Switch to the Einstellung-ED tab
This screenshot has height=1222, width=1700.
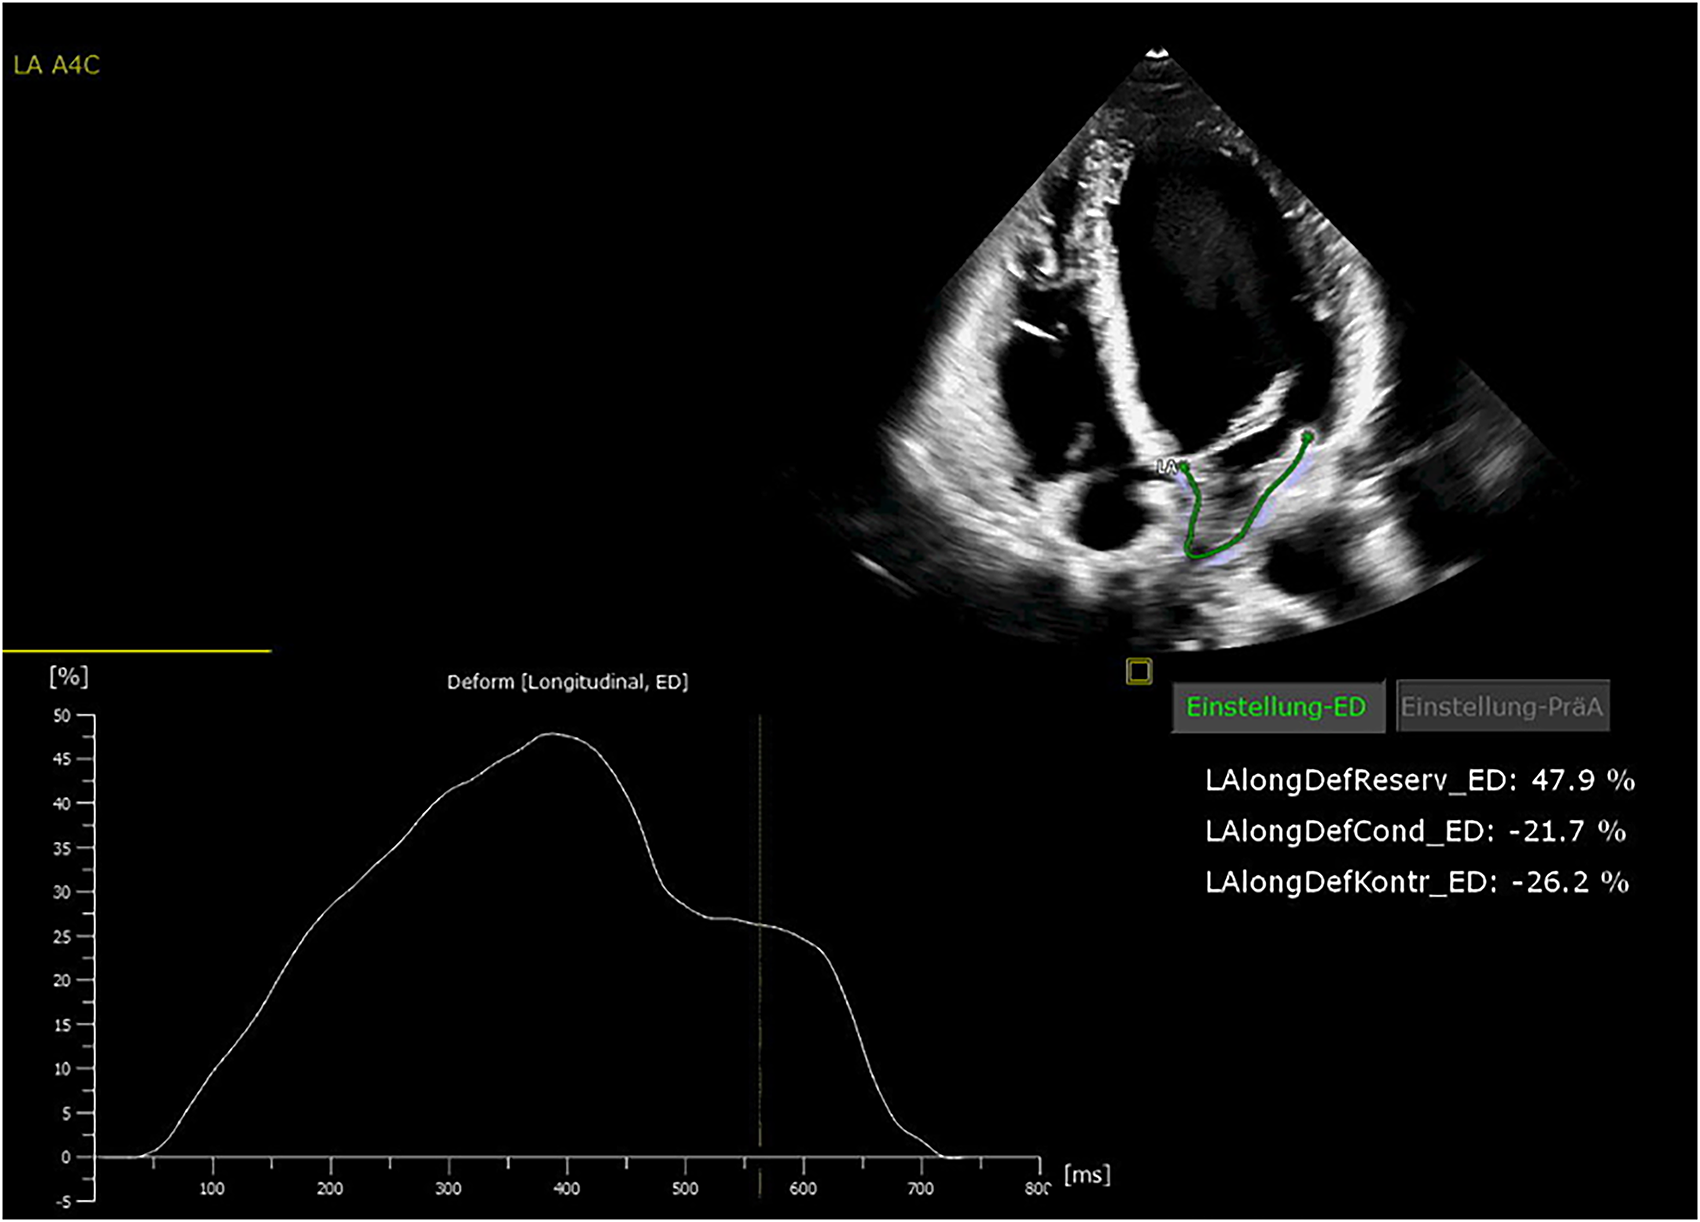tap(1278, 704)
